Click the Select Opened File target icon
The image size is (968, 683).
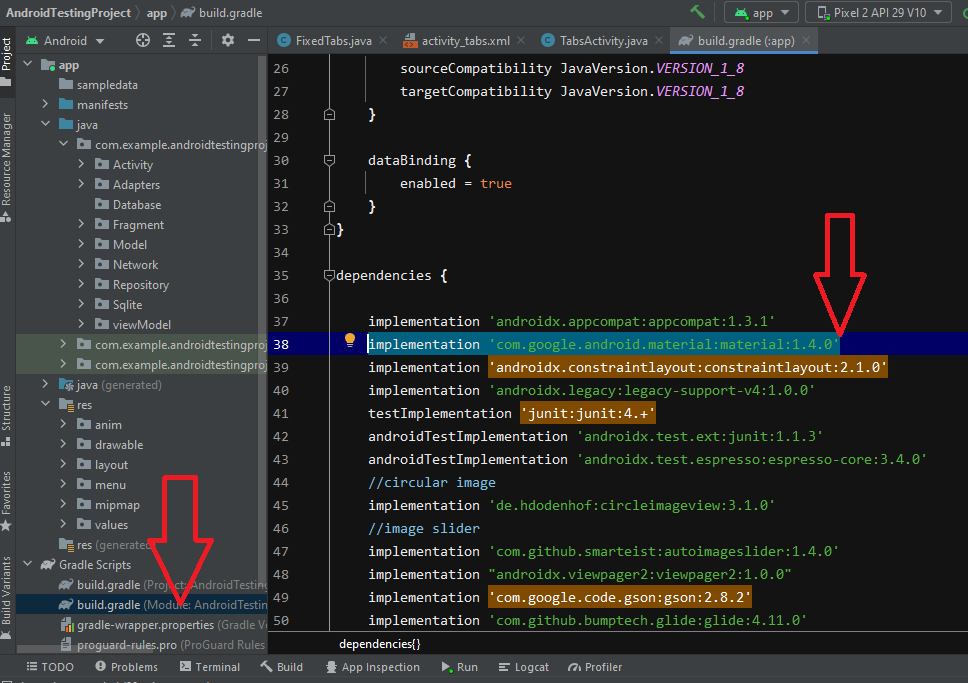point(143,41)
